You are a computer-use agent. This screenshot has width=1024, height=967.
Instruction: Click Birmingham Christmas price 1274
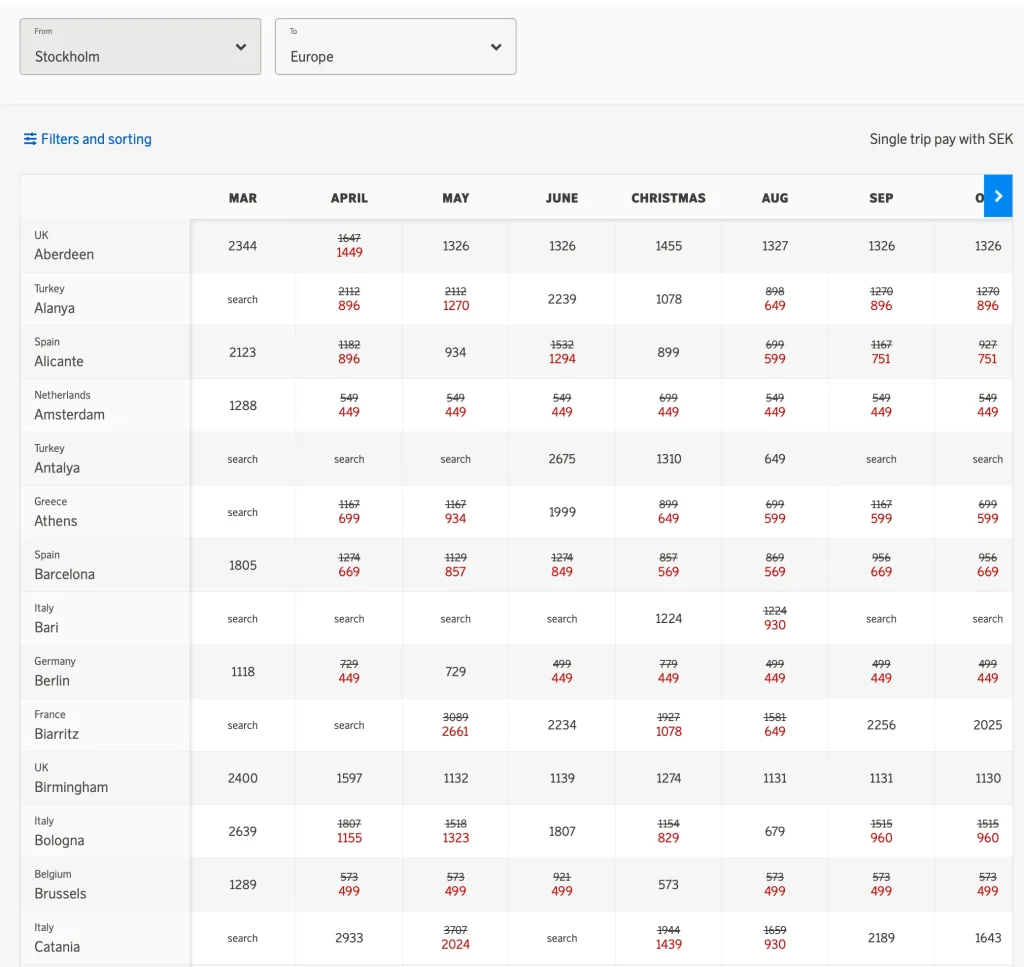coord(669,778)
